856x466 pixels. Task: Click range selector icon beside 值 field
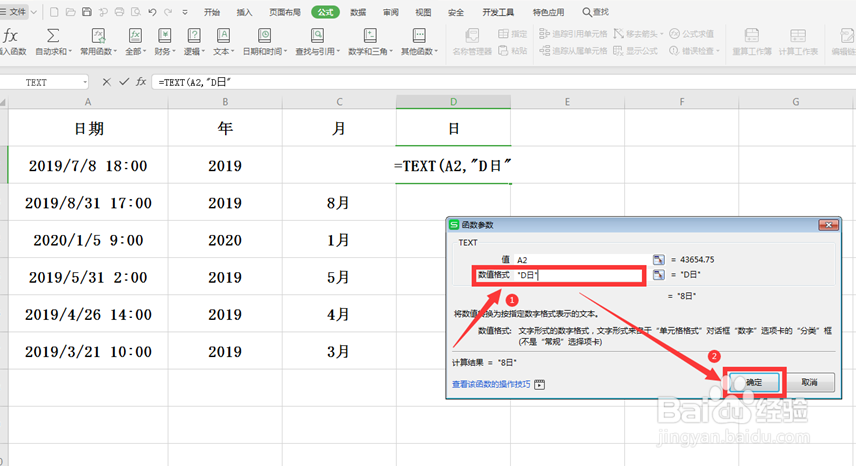tap(659, 260)
